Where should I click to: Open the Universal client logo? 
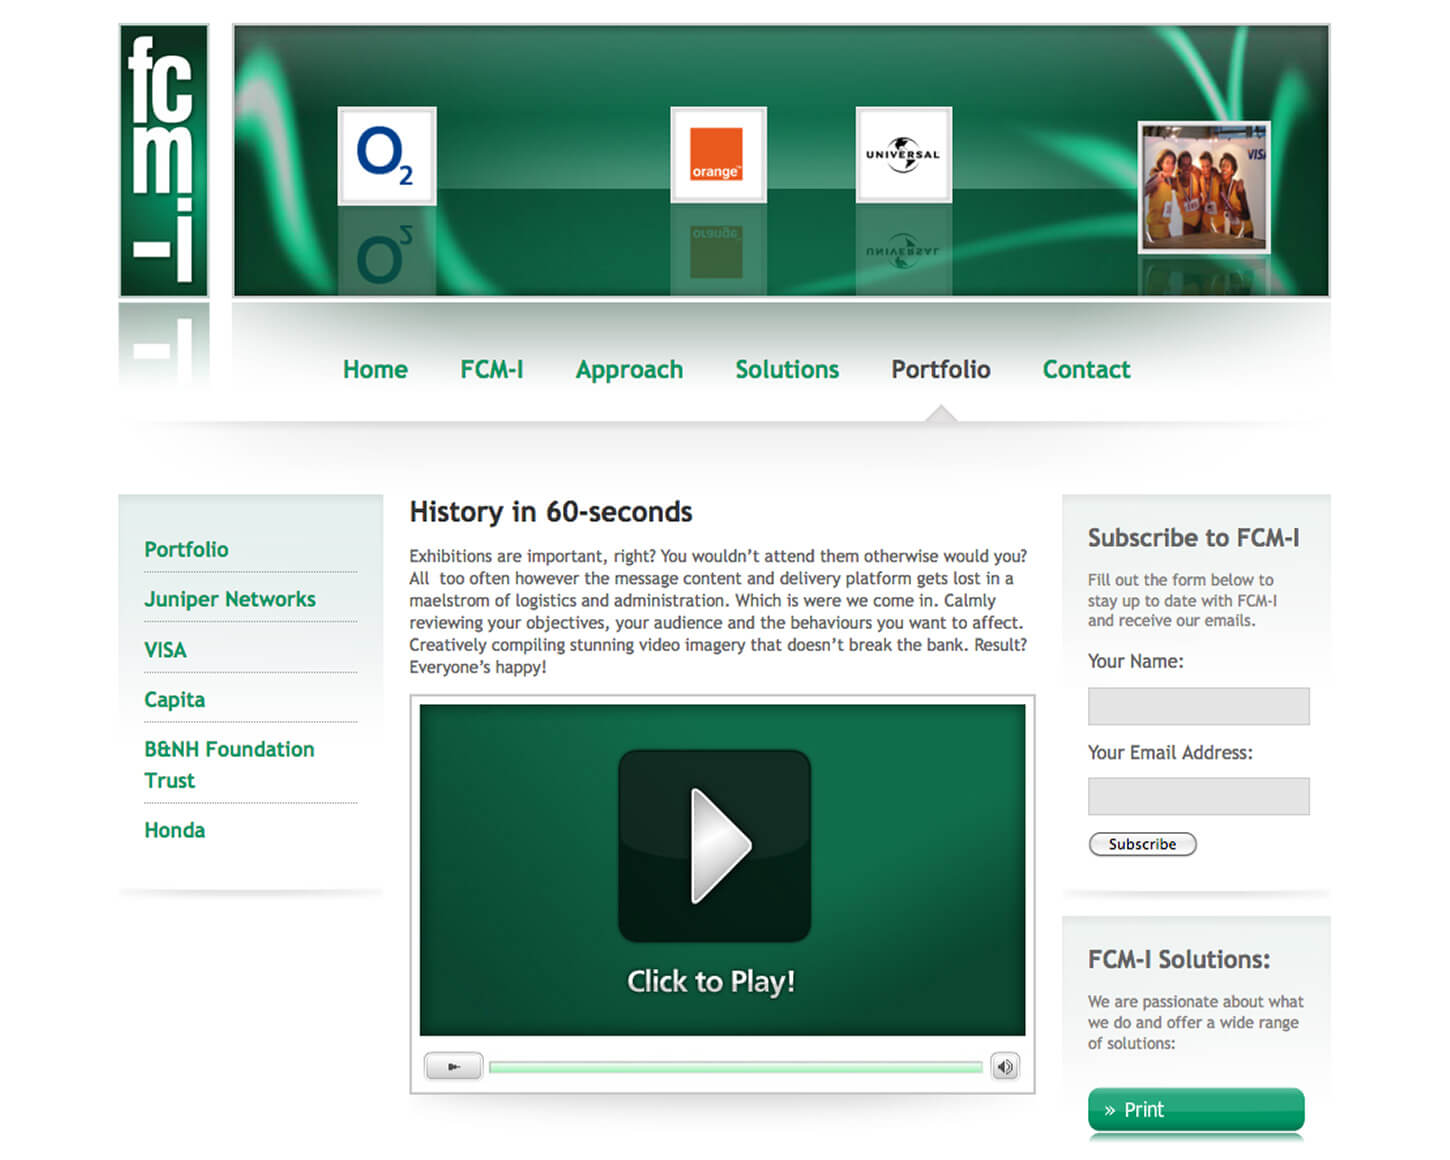[904, 155]
